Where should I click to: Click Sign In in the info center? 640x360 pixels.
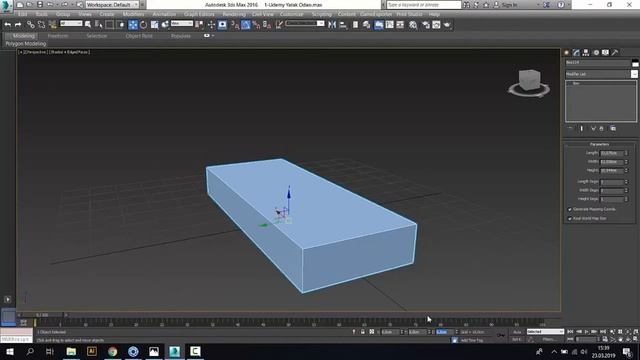pyautogui.click(x=509, y=4)
